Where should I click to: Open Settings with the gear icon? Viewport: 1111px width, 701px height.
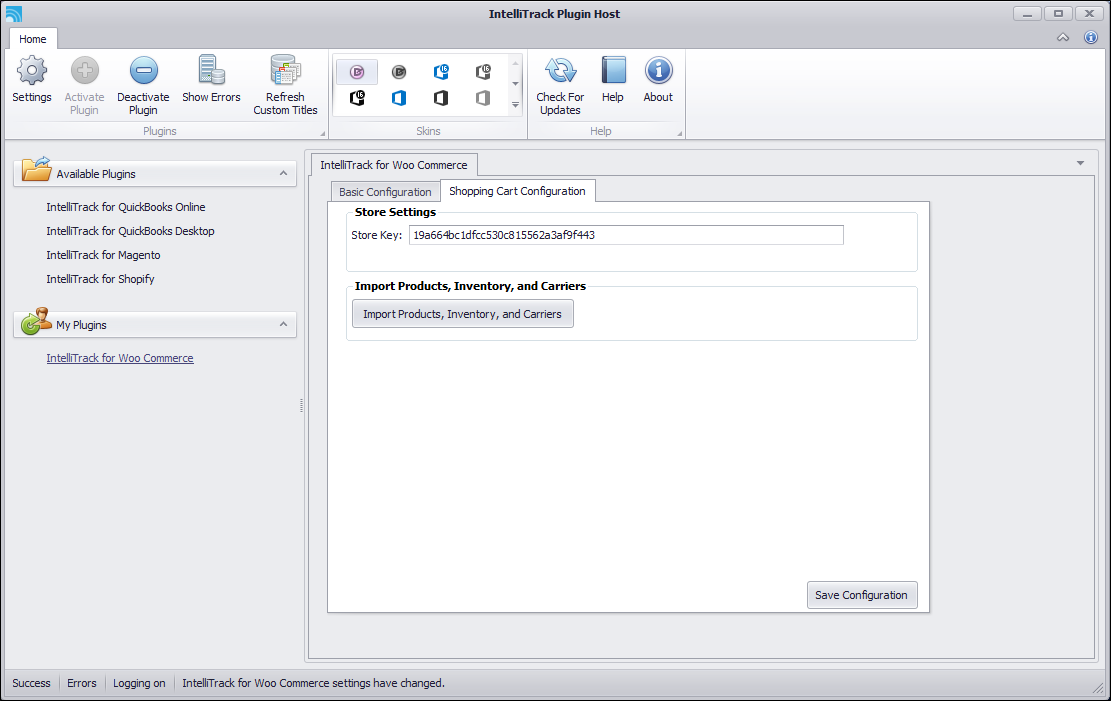(32, 79)
